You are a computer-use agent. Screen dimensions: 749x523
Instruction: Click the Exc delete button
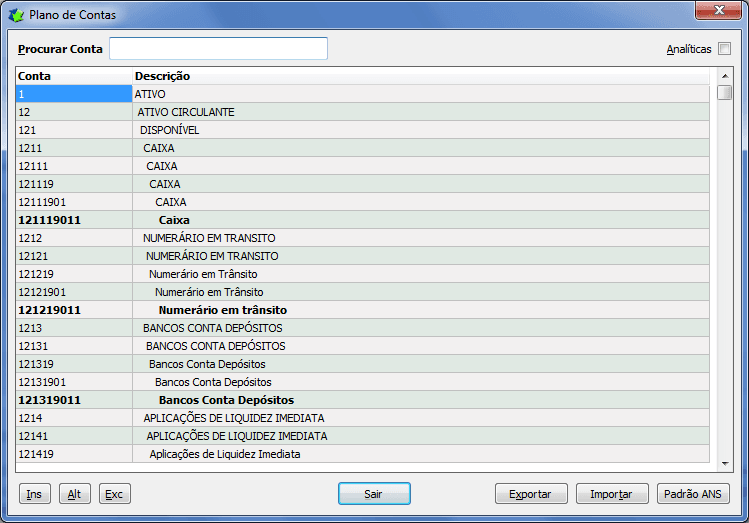tap(115, 494)
